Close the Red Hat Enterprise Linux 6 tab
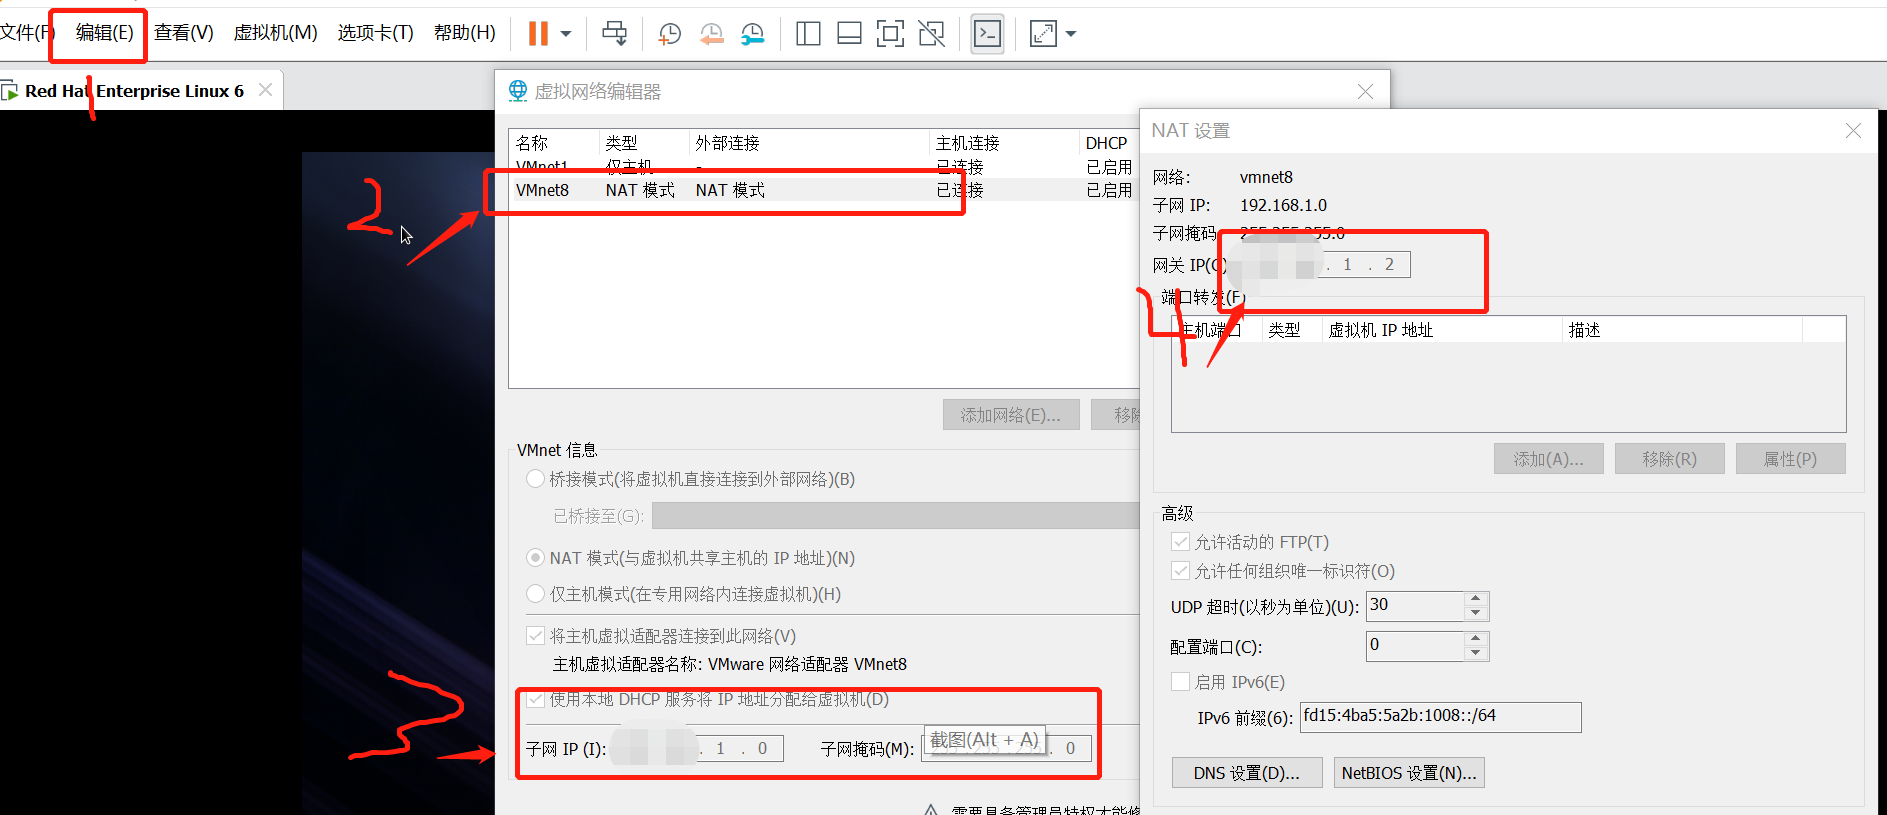Viewport: 1887px width, 815px height. pyautogui.click(x=265, y=90)
